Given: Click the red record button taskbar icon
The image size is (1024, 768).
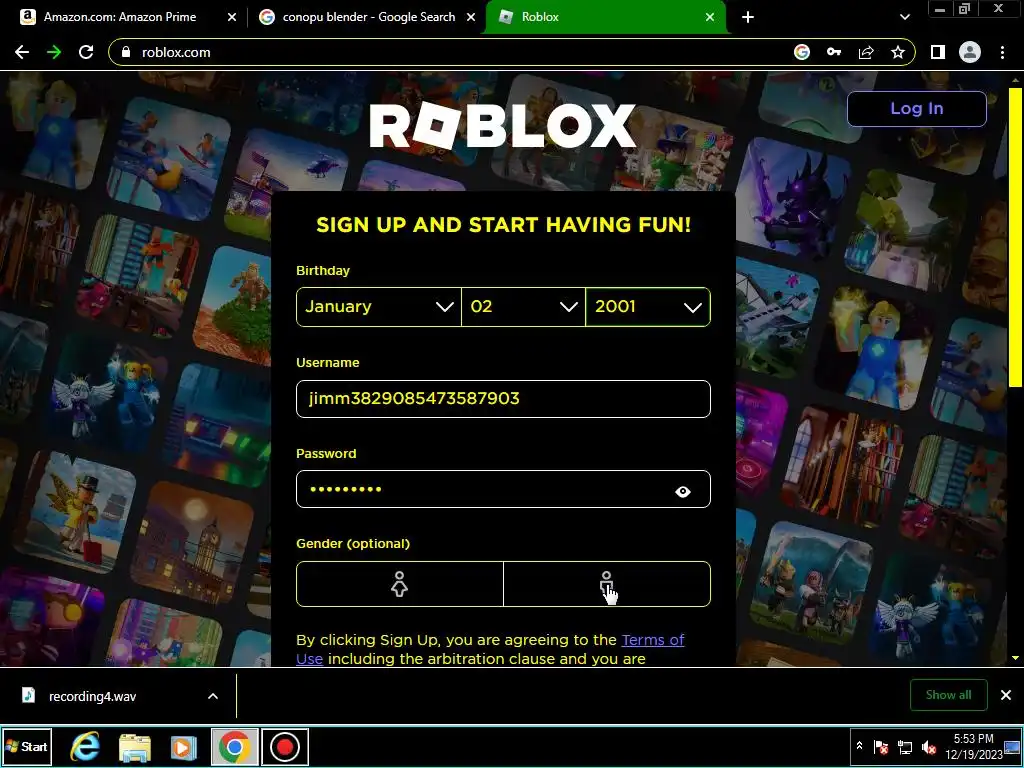Looking at the screenshot, I should point(285,747).
